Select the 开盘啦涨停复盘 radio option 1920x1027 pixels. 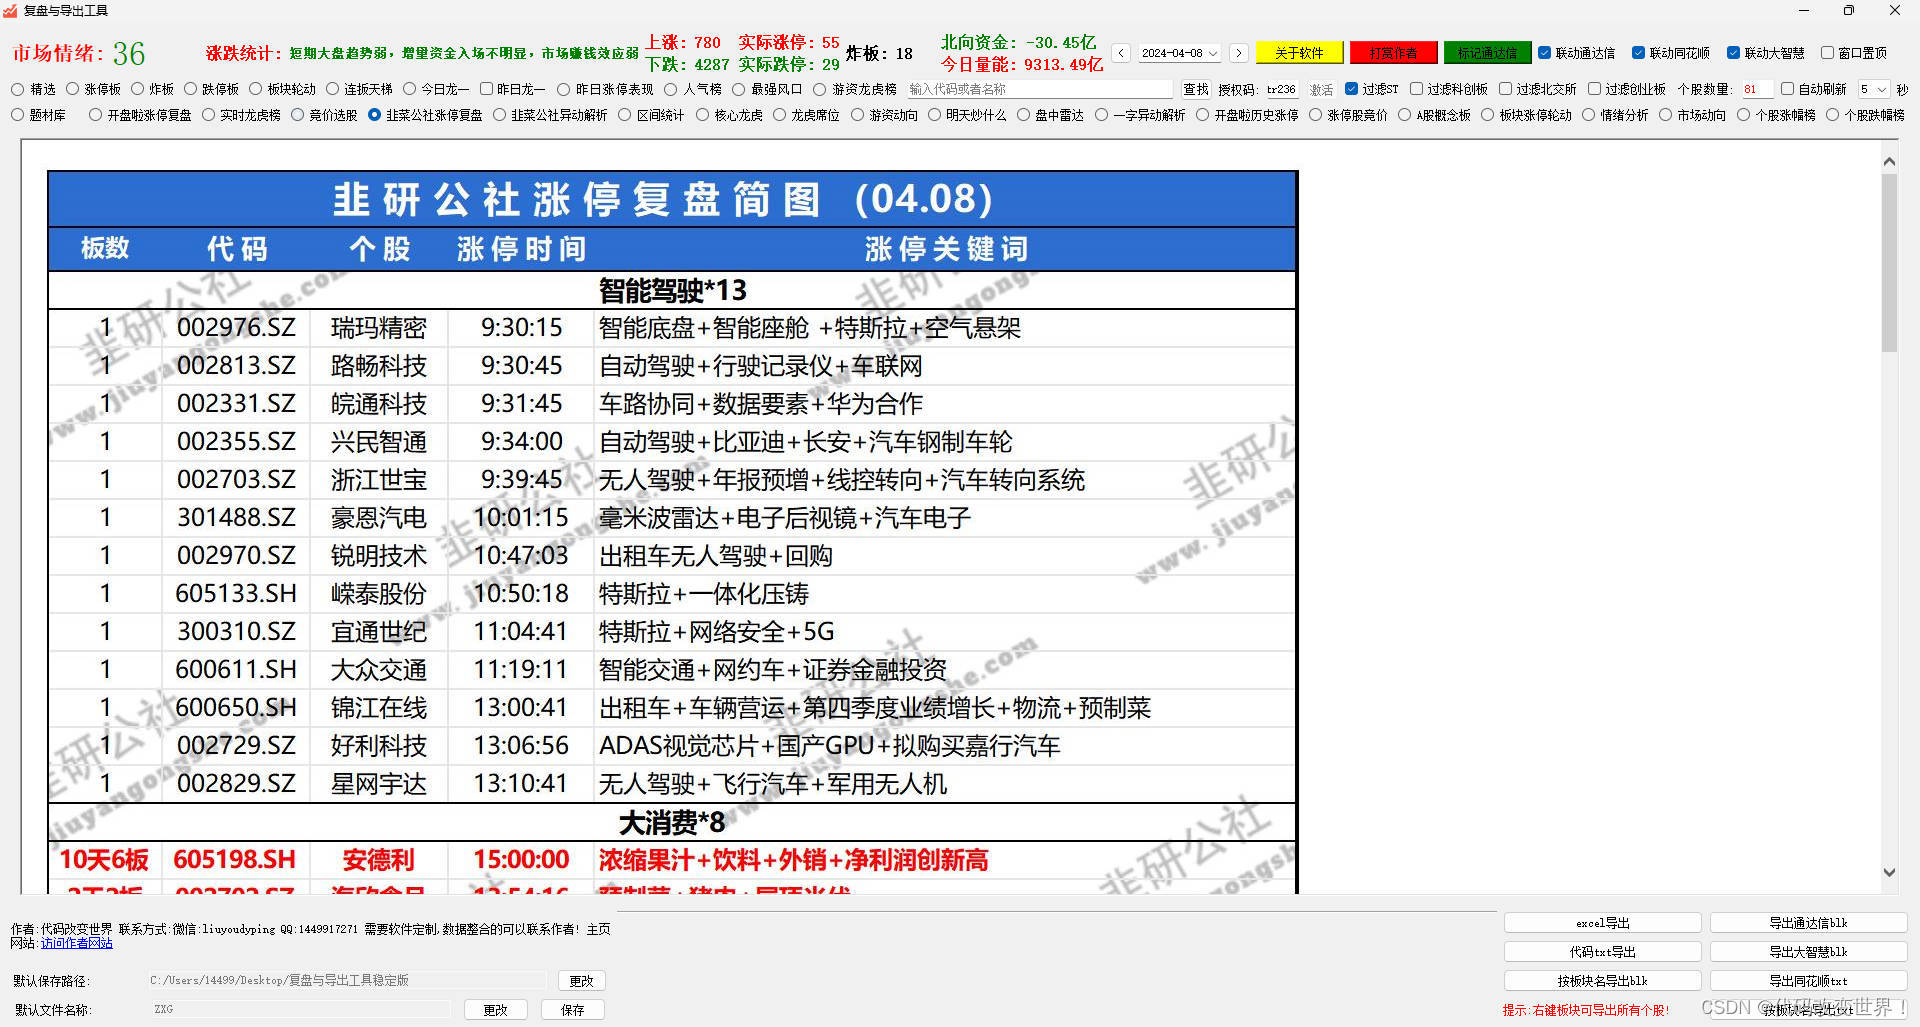click(96, 115)
